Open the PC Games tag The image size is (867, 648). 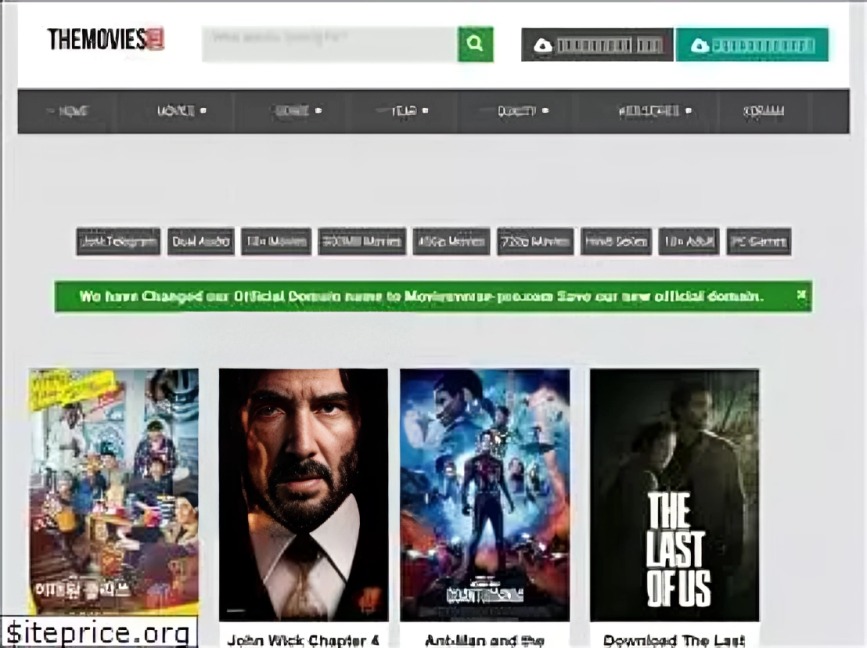[759, 241]
